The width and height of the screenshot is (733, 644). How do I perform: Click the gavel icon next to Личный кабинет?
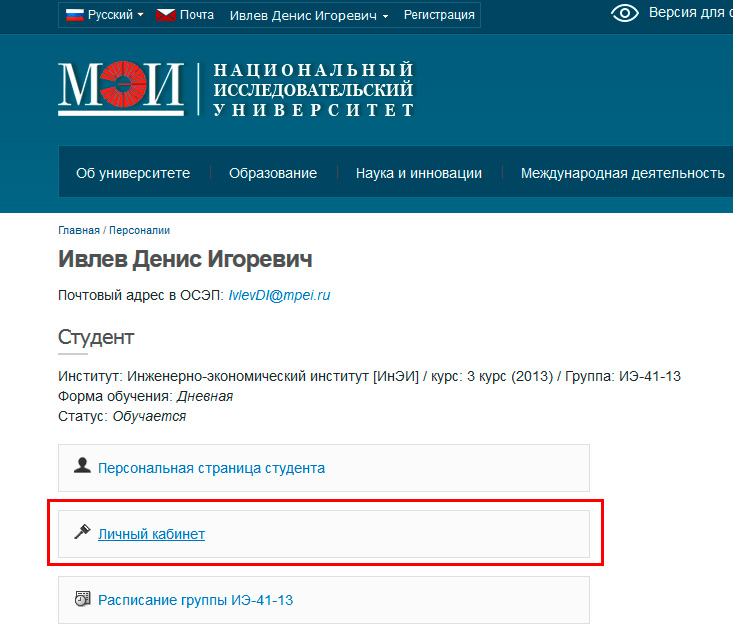82,532
